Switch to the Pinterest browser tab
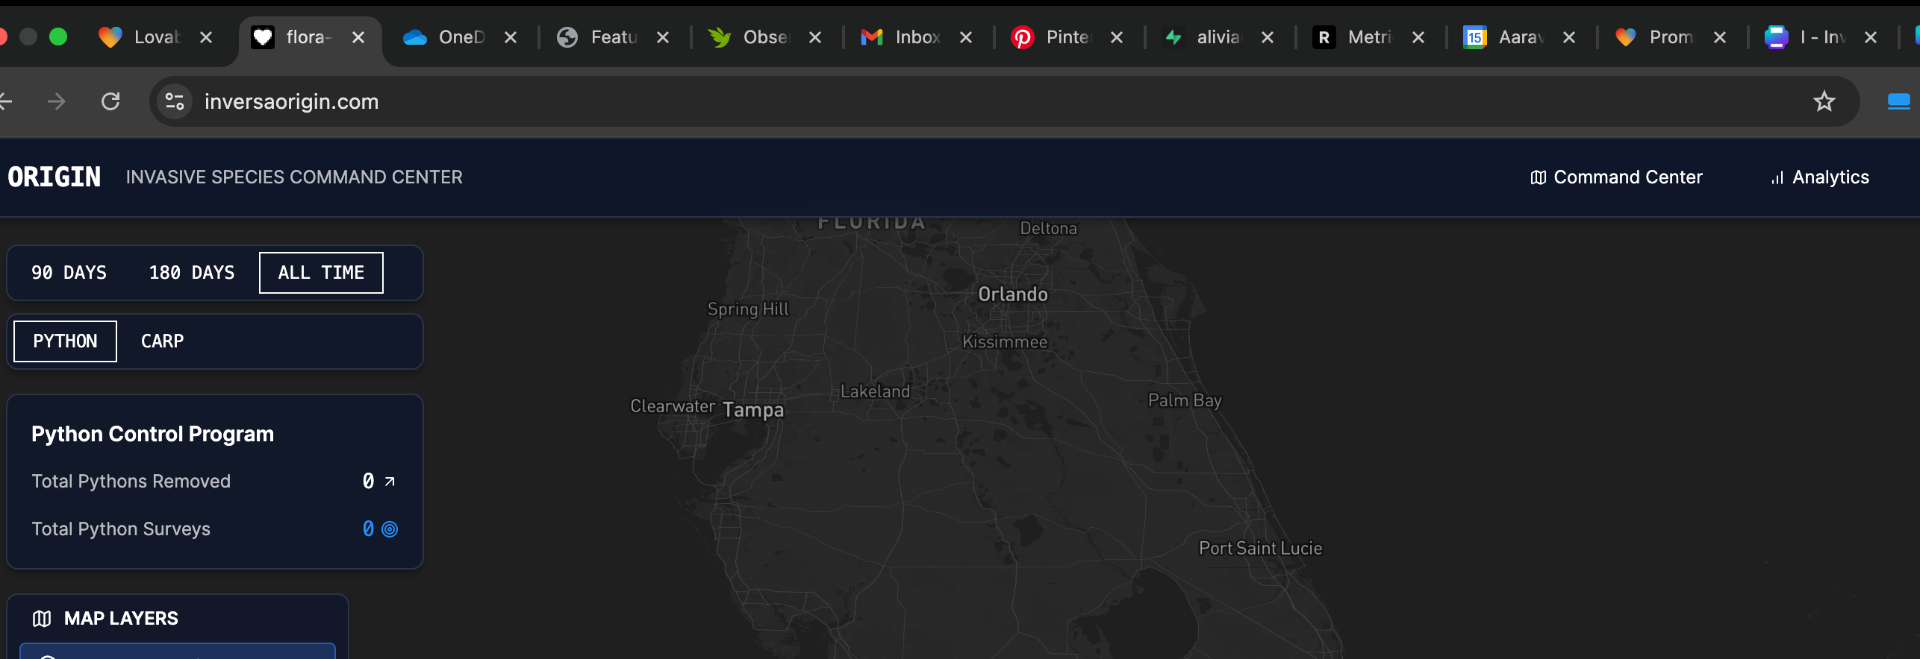 coord(1053,37)
